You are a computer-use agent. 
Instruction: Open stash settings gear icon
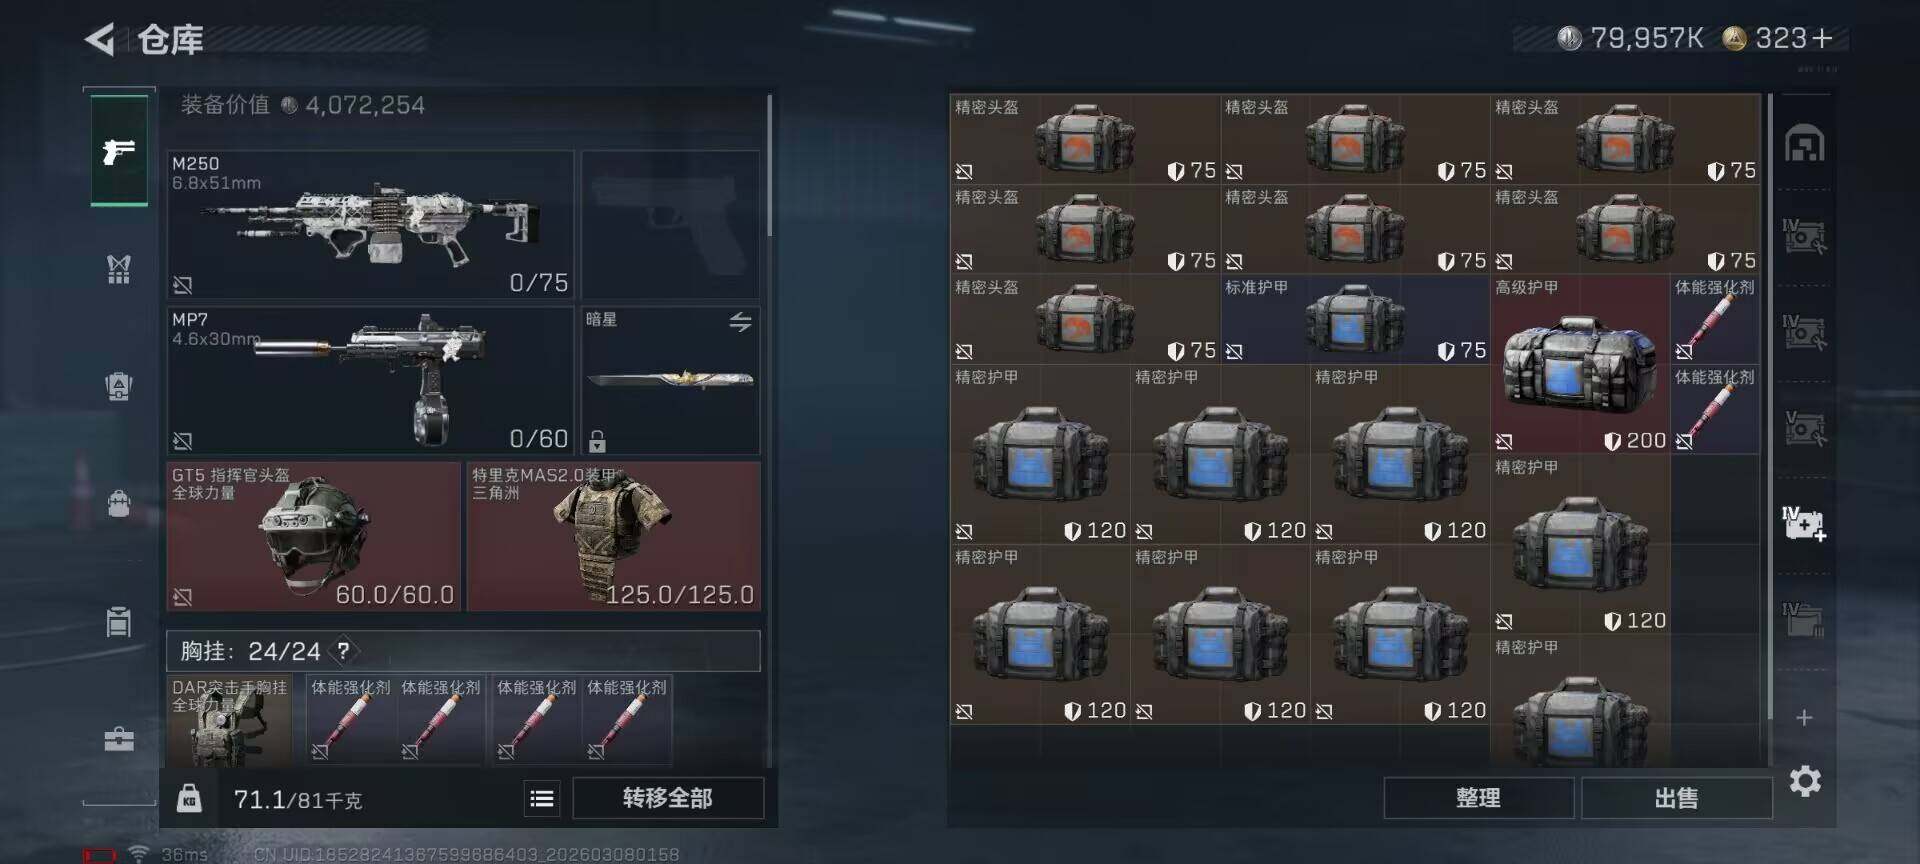click(x=1805, y=781)
